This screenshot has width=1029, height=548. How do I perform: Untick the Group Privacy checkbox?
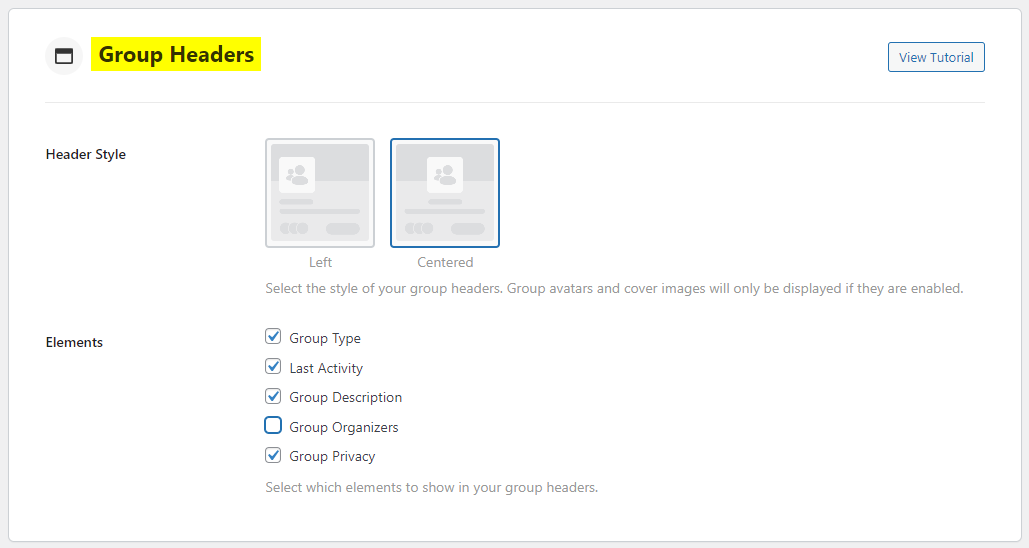(x=273, y=455)
